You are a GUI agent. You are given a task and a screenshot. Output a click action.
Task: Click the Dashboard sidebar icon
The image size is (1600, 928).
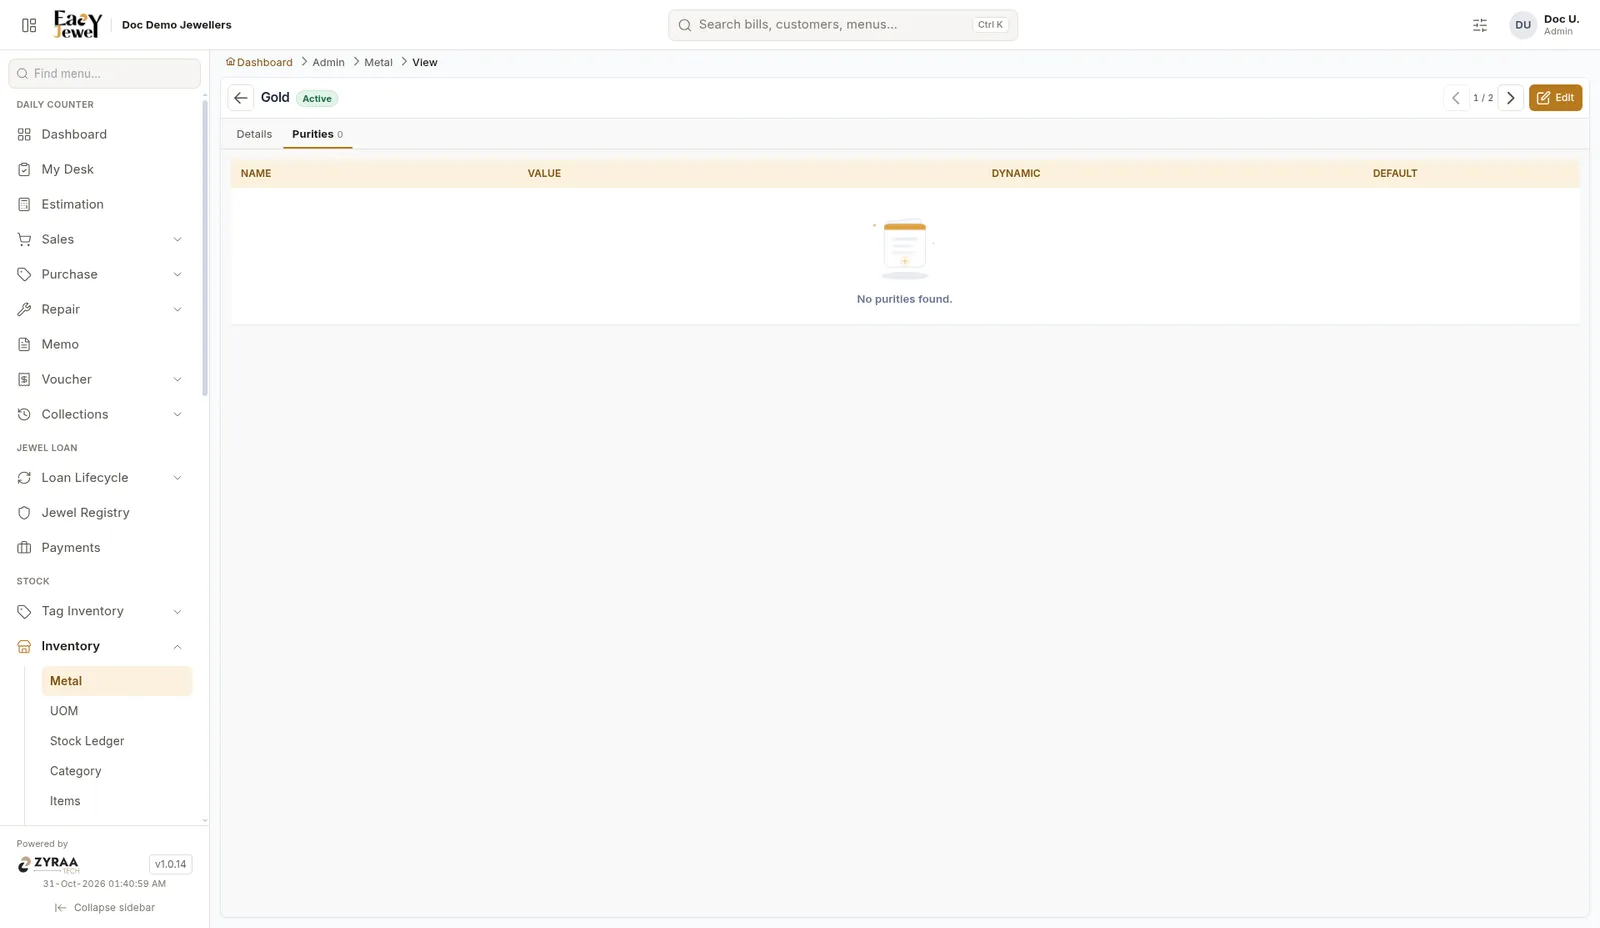click(24, 134)
